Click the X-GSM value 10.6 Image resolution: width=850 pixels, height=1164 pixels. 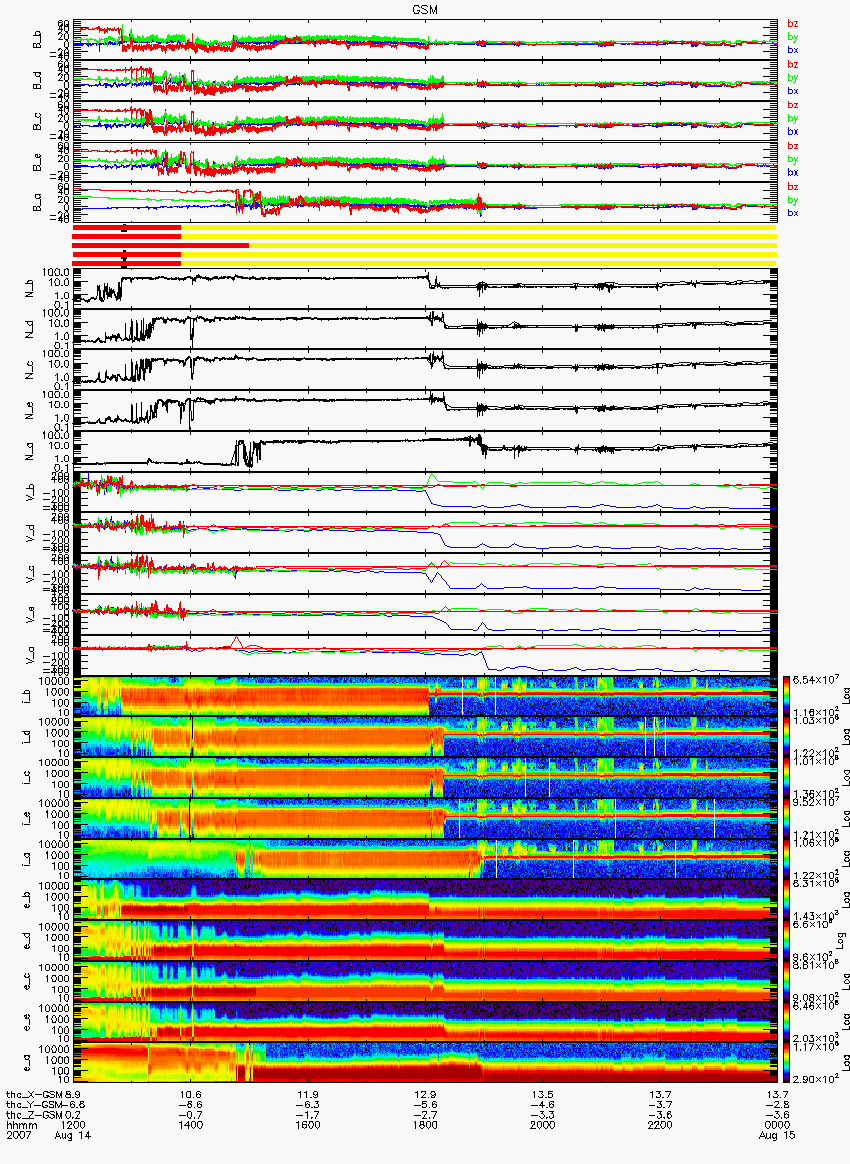191,1095
